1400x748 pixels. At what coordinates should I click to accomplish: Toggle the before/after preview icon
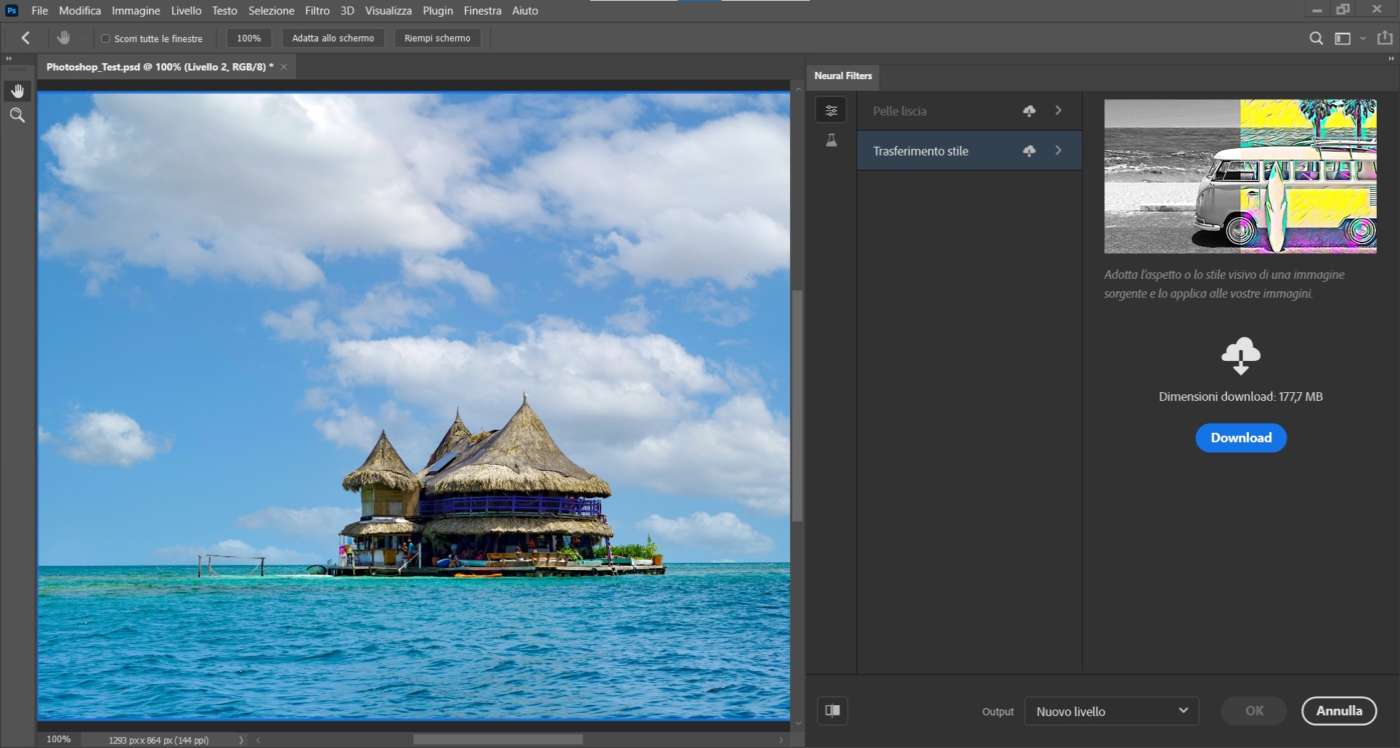832,710
